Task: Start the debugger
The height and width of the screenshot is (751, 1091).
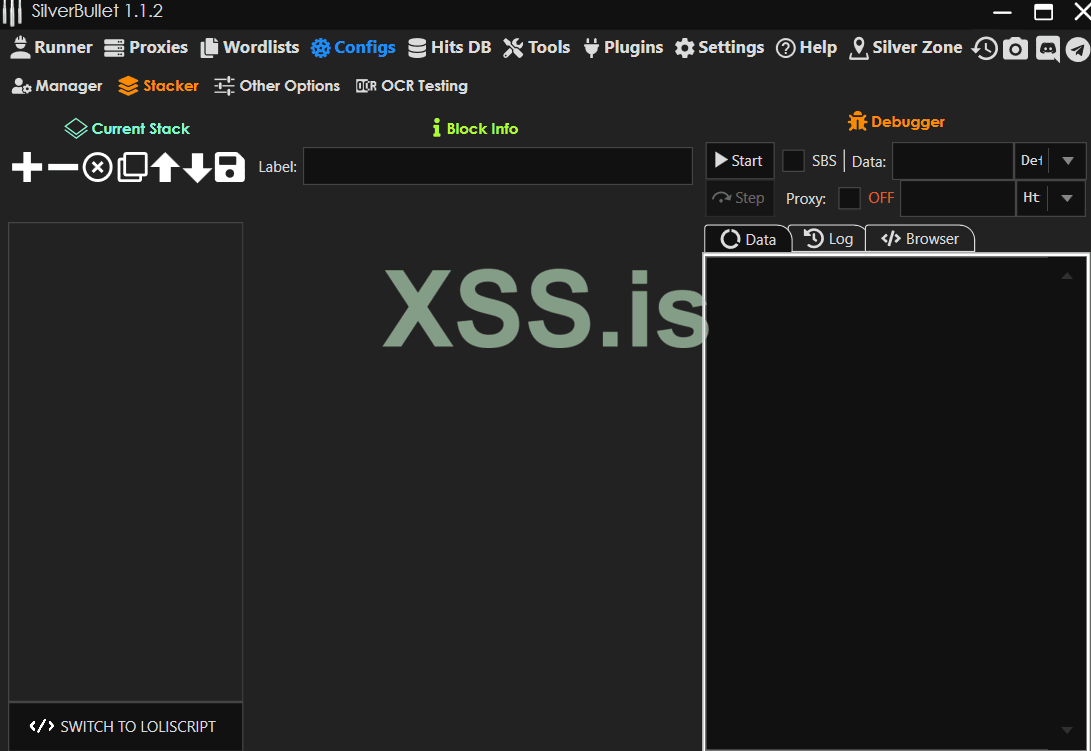Action: point(740,161)
